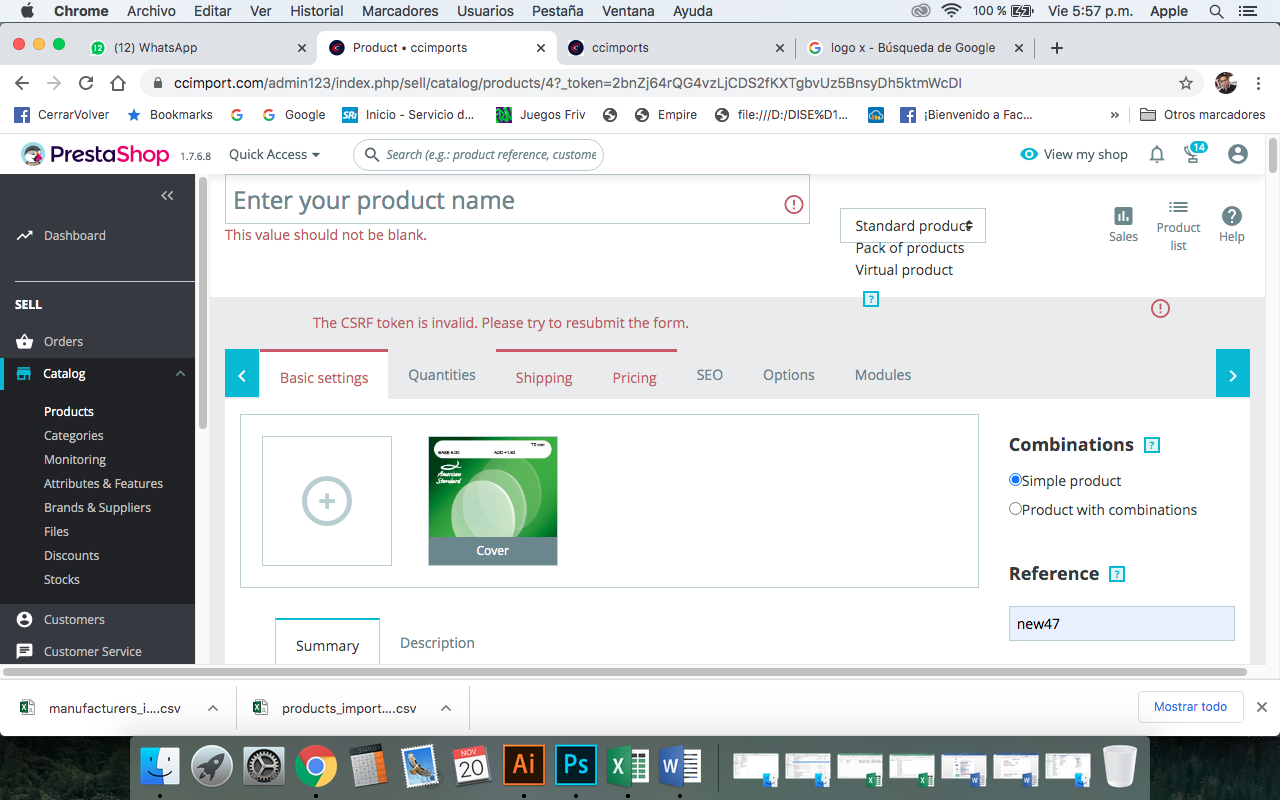Screen dimensions: 1280x800
Task: Open the Quick Access dropdown
Action: click(274, 154)
